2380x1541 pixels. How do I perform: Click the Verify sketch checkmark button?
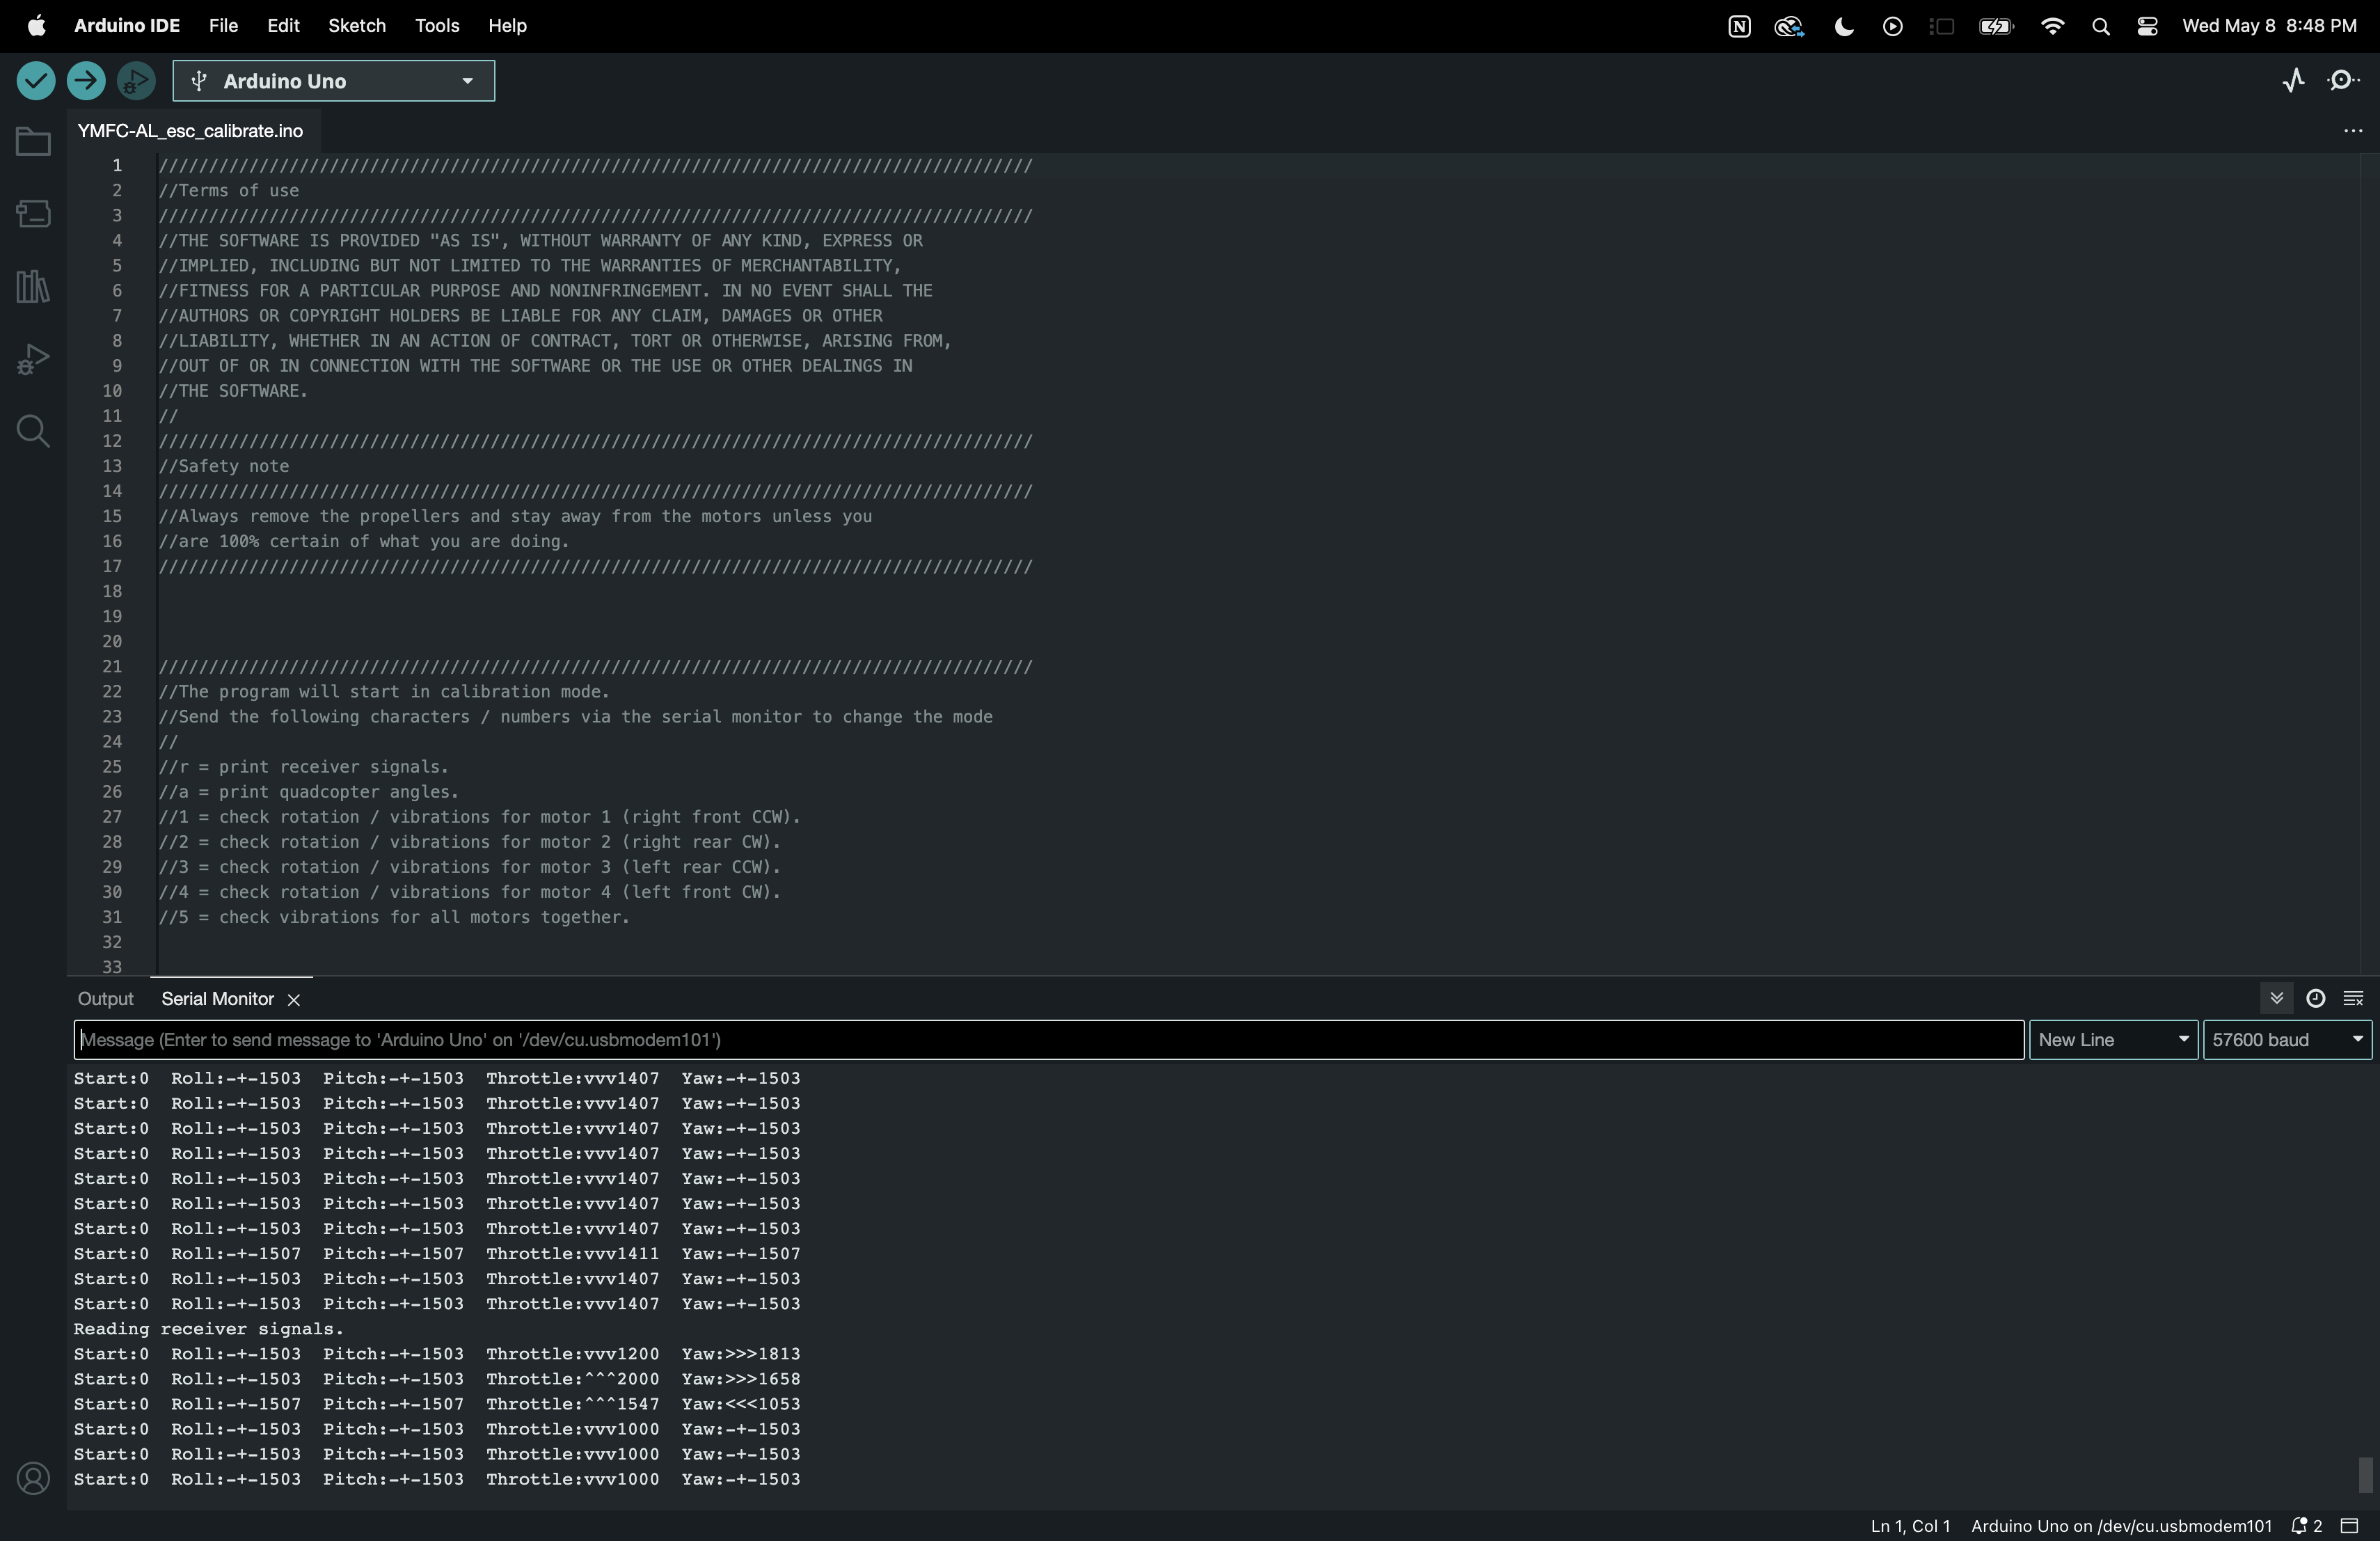[36, 81]
